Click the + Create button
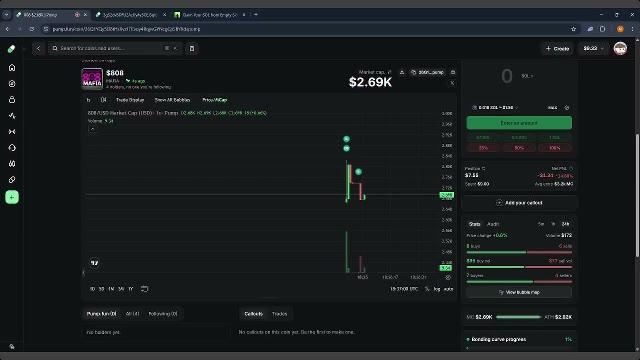The image size is (640, 360). tap(558, 49)
